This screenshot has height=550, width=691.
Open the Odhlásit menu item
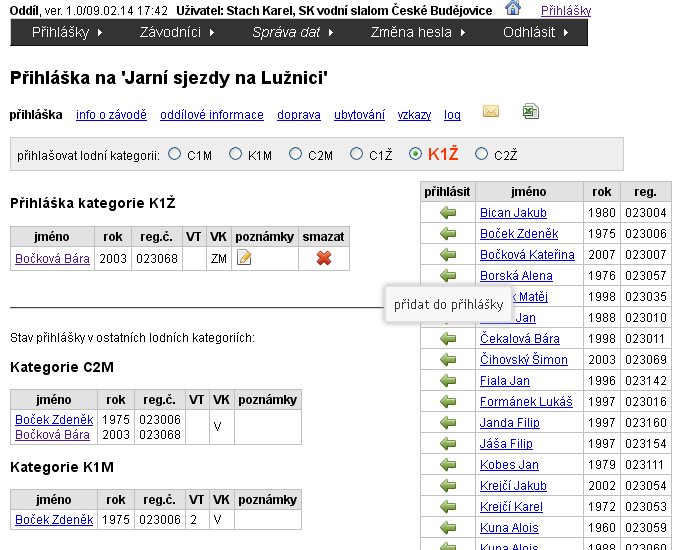[536, 32]
